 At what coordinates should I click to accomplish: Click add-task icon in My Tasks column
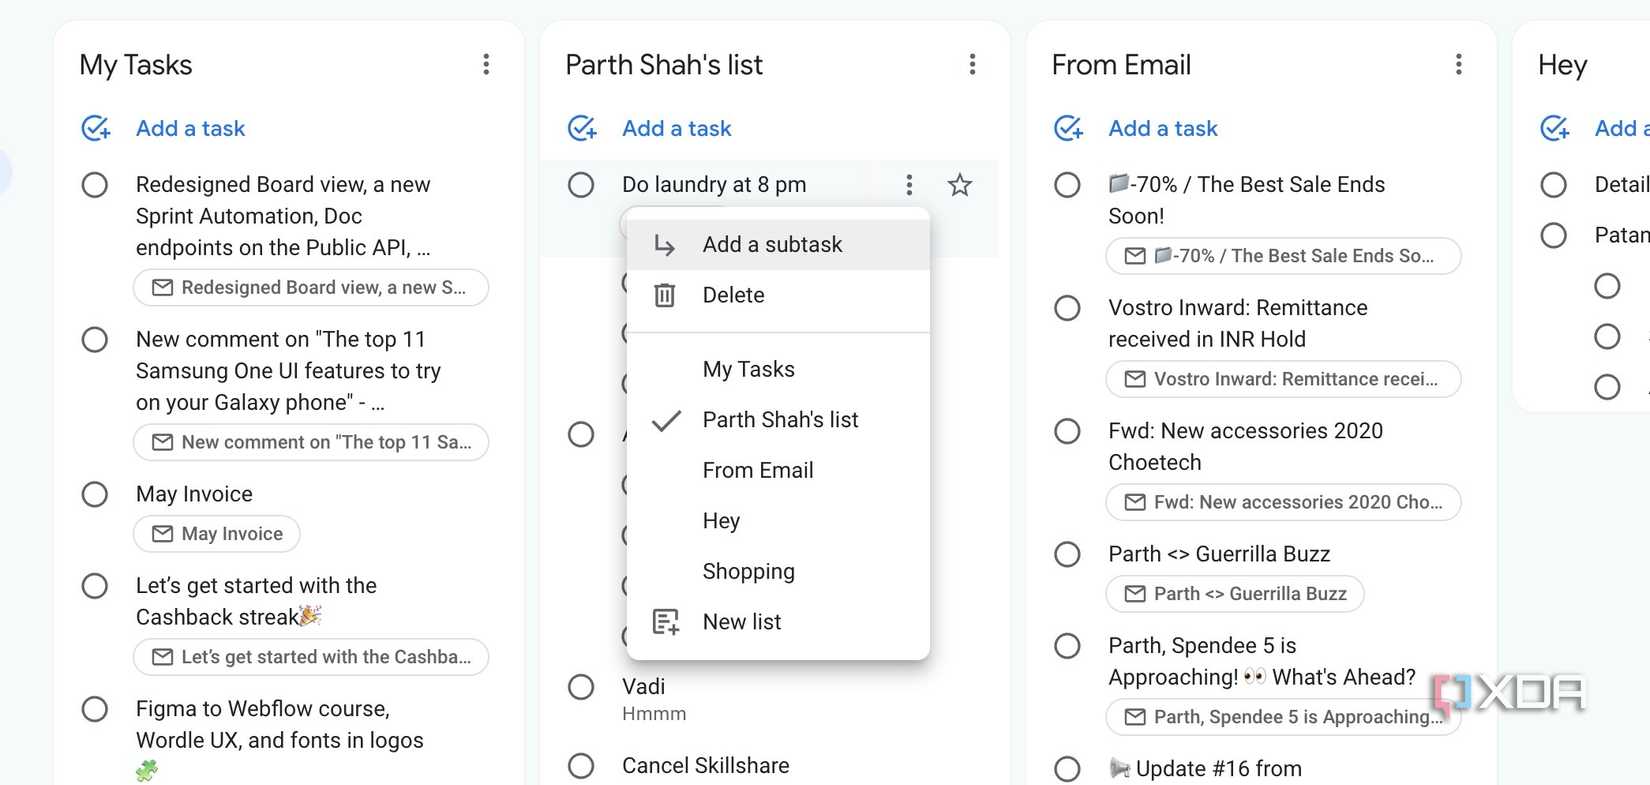[x=96, y=128]
